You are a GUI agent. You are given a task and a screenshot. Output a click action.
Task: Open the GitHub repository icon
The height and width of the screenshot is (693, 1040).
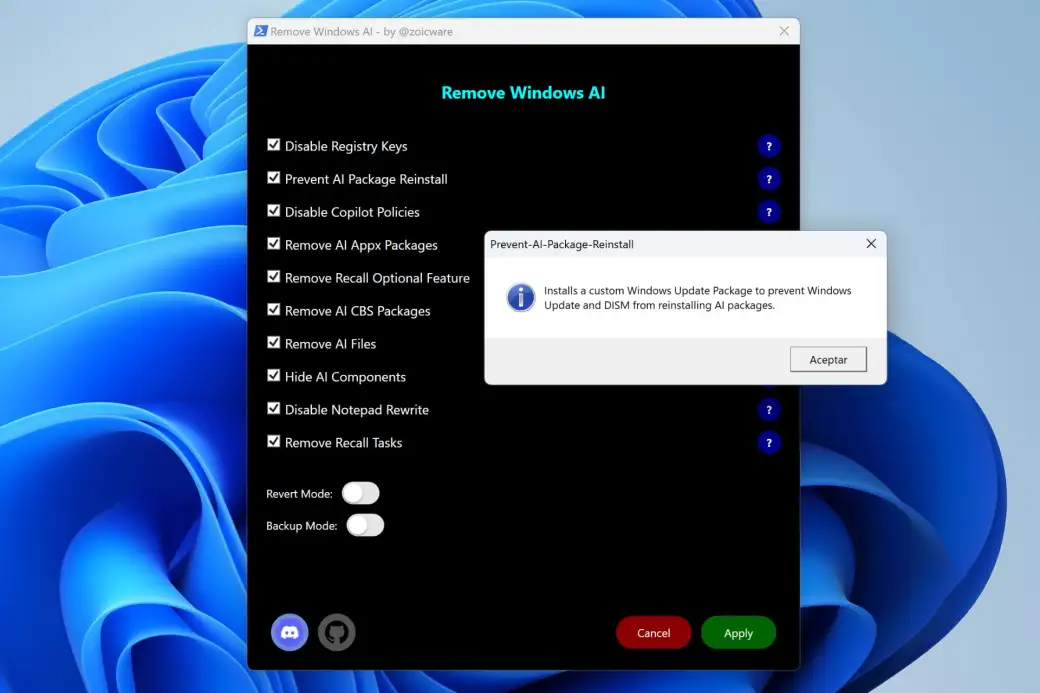tap(337, 632)
